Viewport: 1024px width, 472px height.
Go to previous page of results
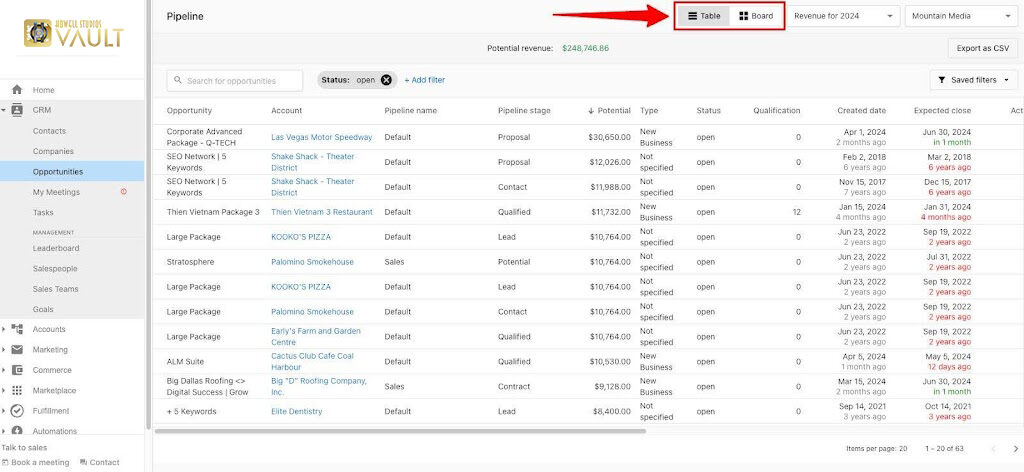[994, 448]
